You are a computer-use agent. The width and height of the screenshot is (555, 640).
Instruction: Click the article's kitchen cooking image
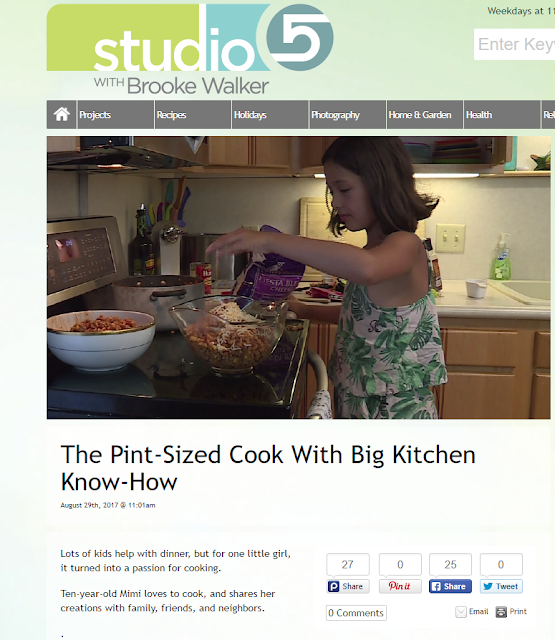coord(299,278)
